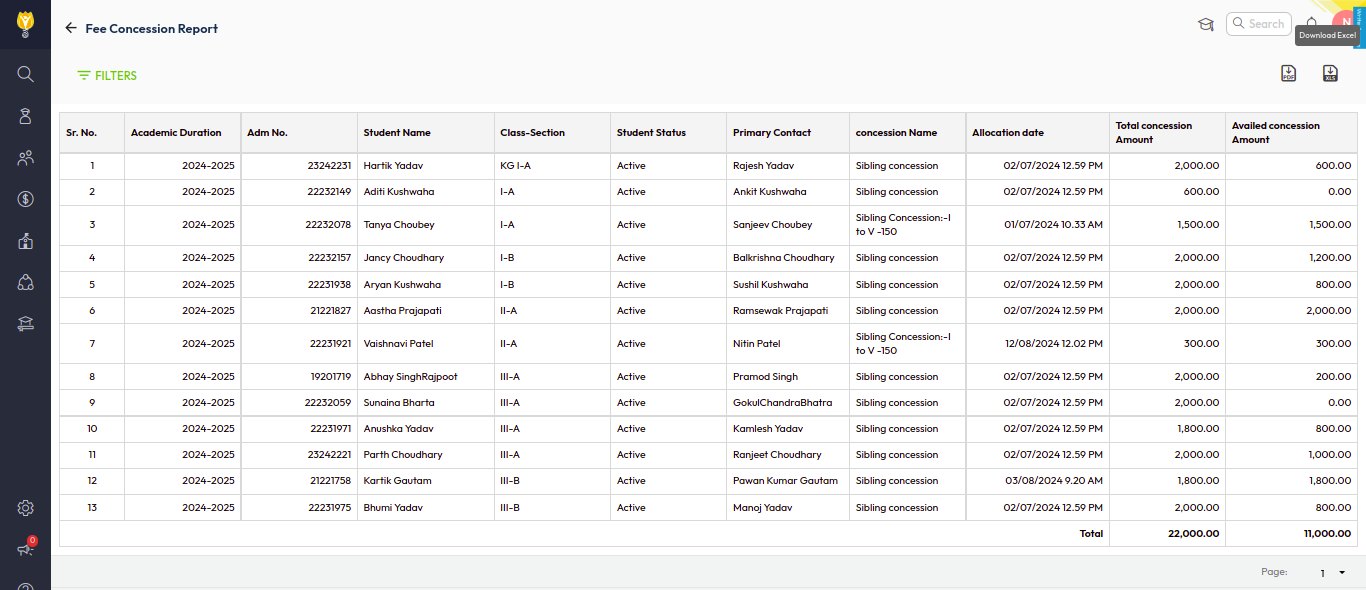This screenshot has height=590, width=1366.
Task: Open the single student icon in the sidebar
Action: [x=26, y=116]
